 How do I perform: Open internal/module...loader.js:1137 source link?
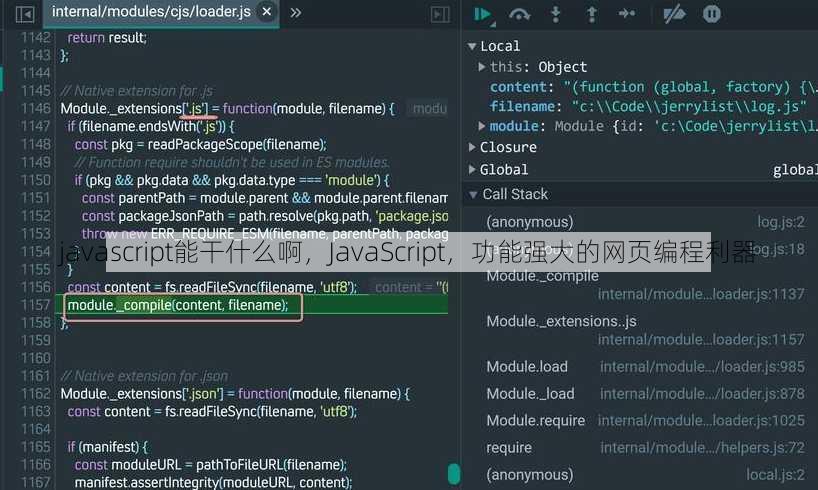[701, 294]
